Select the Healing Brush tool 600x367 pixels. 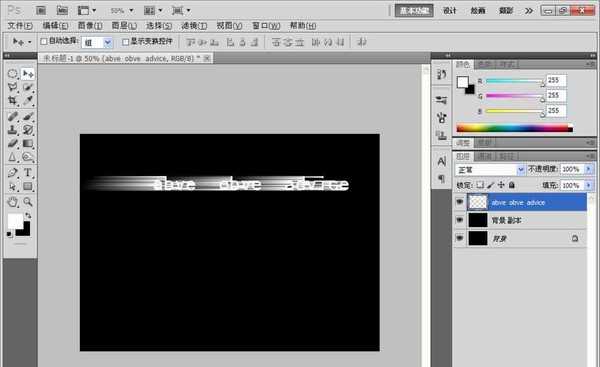pyautogui.click(x=12, y=116)
